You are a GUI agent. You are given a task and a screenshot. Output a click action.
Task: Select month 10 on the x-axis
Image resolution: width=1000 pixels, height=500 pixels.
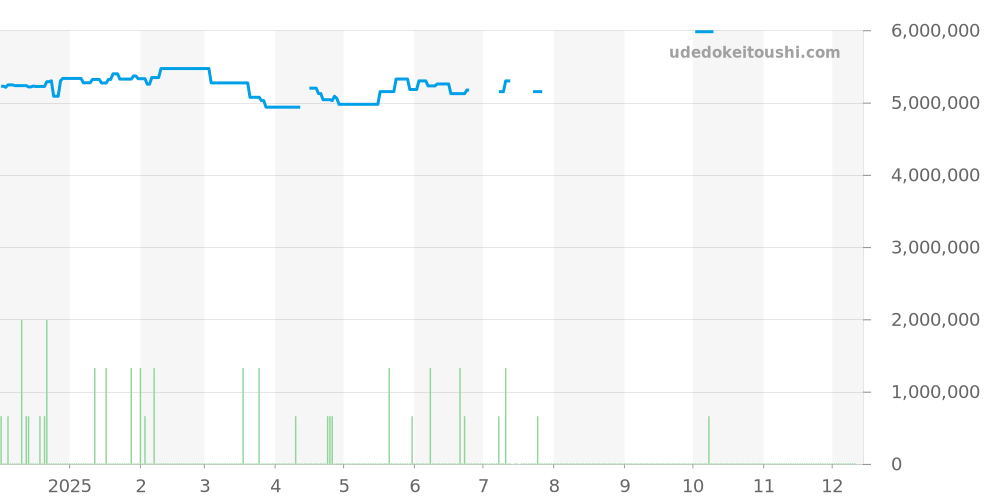[693, 486]
